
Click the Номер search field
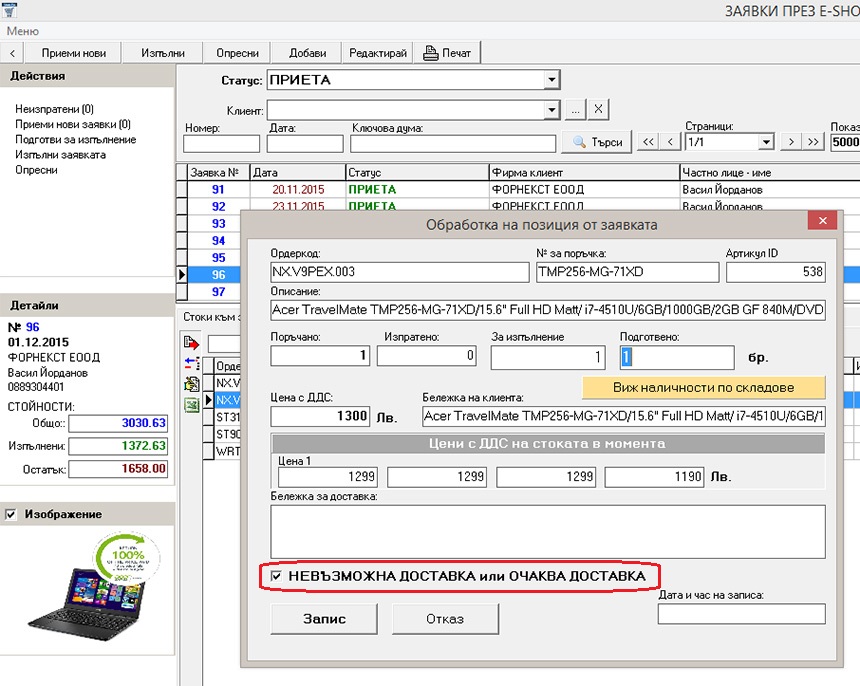coord(222,144)
